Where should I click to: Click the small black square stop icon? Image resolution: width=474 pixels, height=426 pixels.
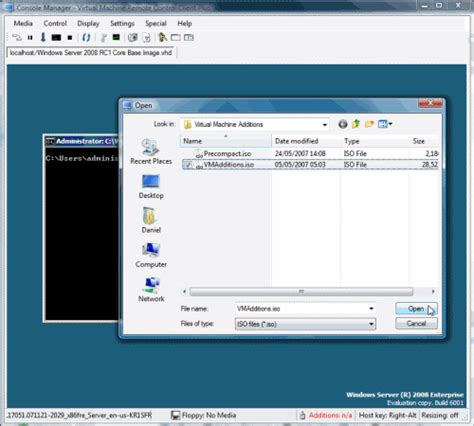(x=70, y=38)
